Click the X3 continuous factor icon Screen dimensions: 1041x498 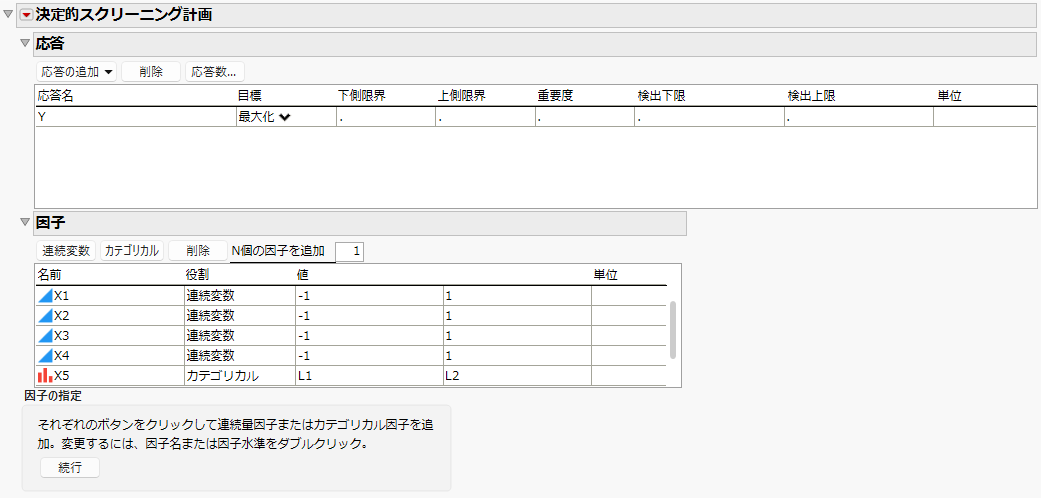coord(45,336)
